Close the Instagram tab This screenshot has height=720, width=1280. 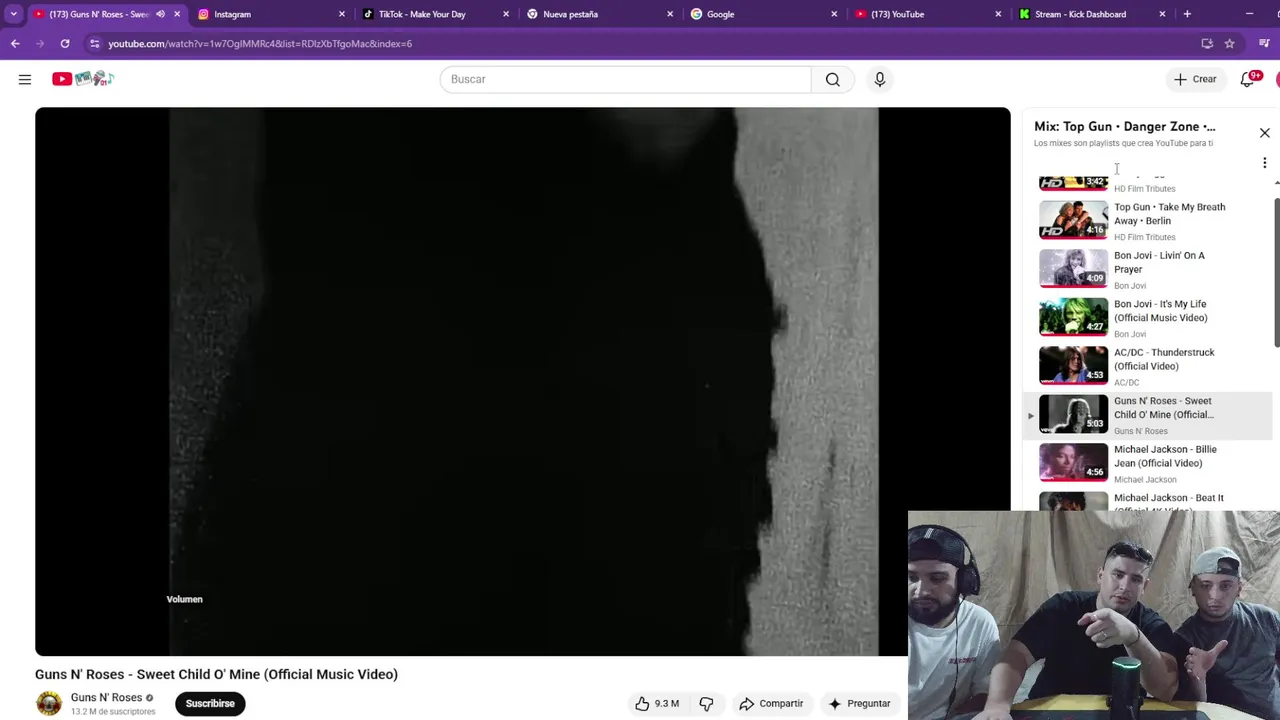coord(342,14)
